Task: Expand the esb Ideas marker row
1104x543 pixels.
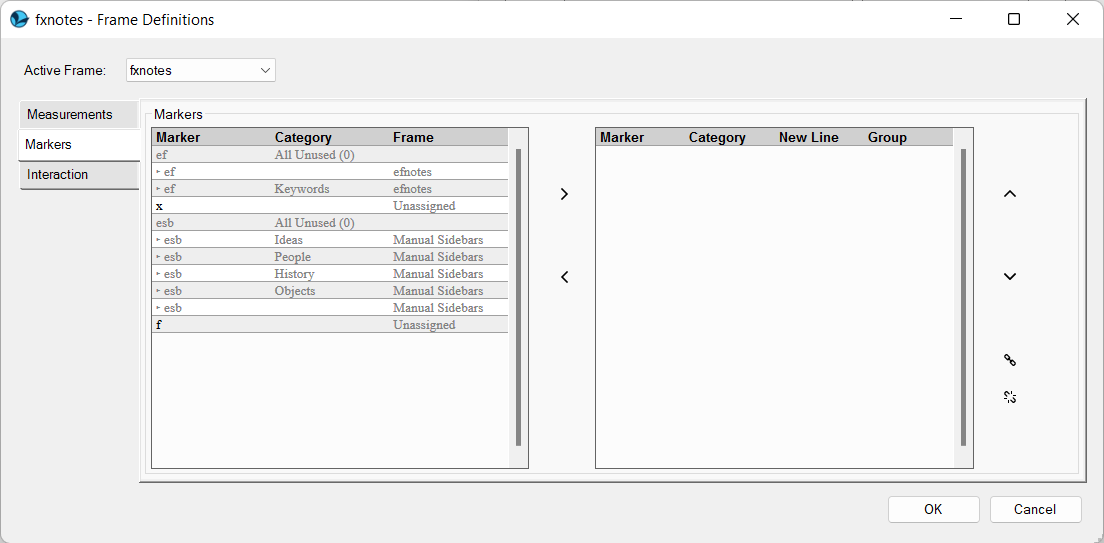Action: [158, 240]
